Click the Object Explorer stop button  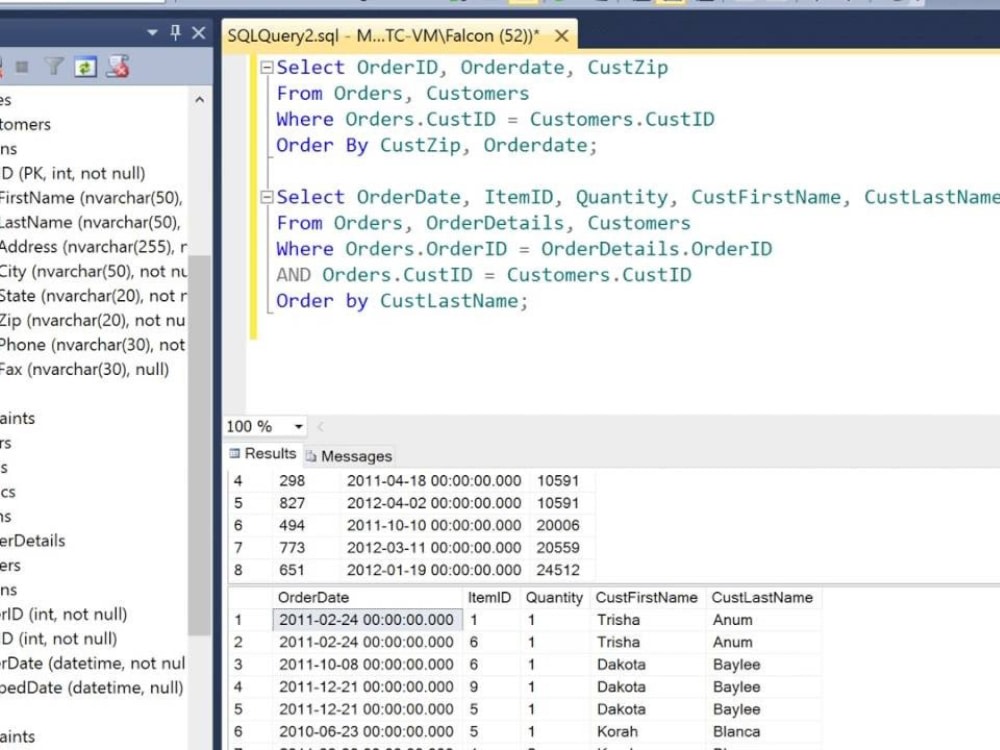(x=22, y=66)
